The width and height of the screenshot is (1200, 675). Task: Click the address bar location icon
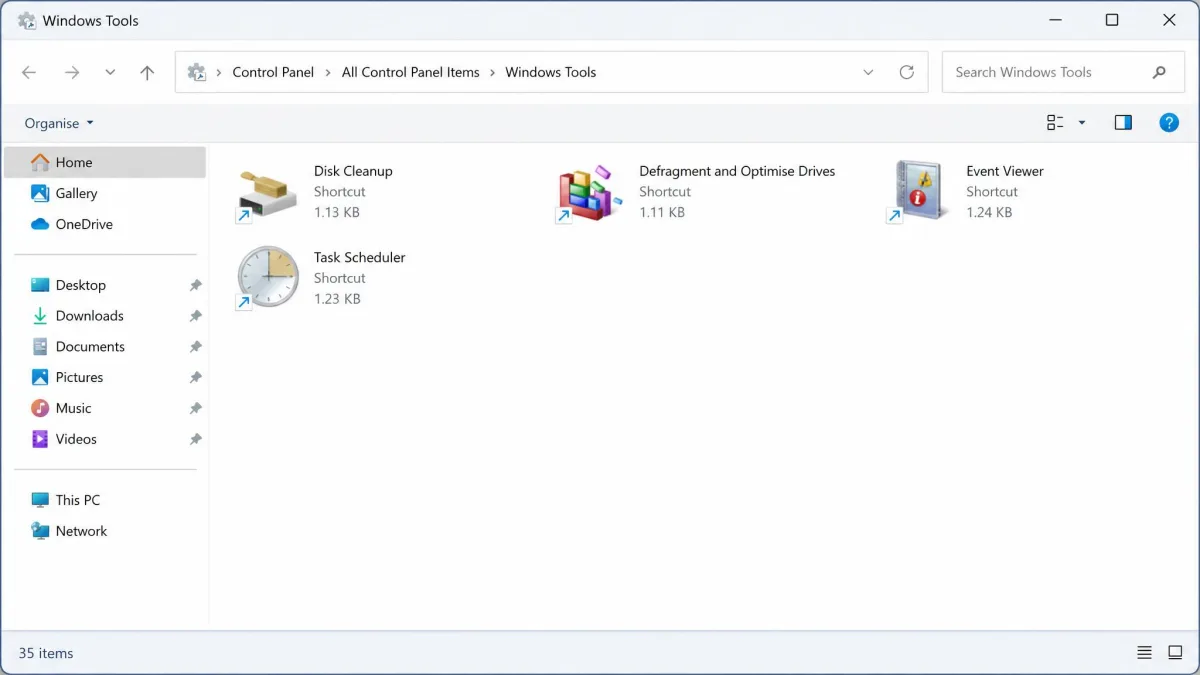[x=197, y=72]
